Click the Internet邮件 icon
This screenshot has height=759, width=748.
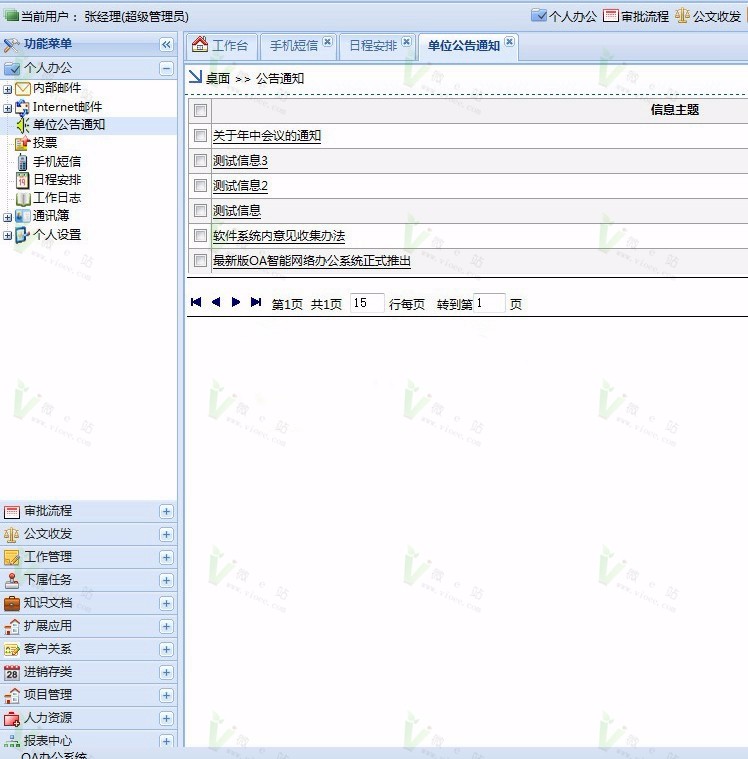(x=22, y=107)
